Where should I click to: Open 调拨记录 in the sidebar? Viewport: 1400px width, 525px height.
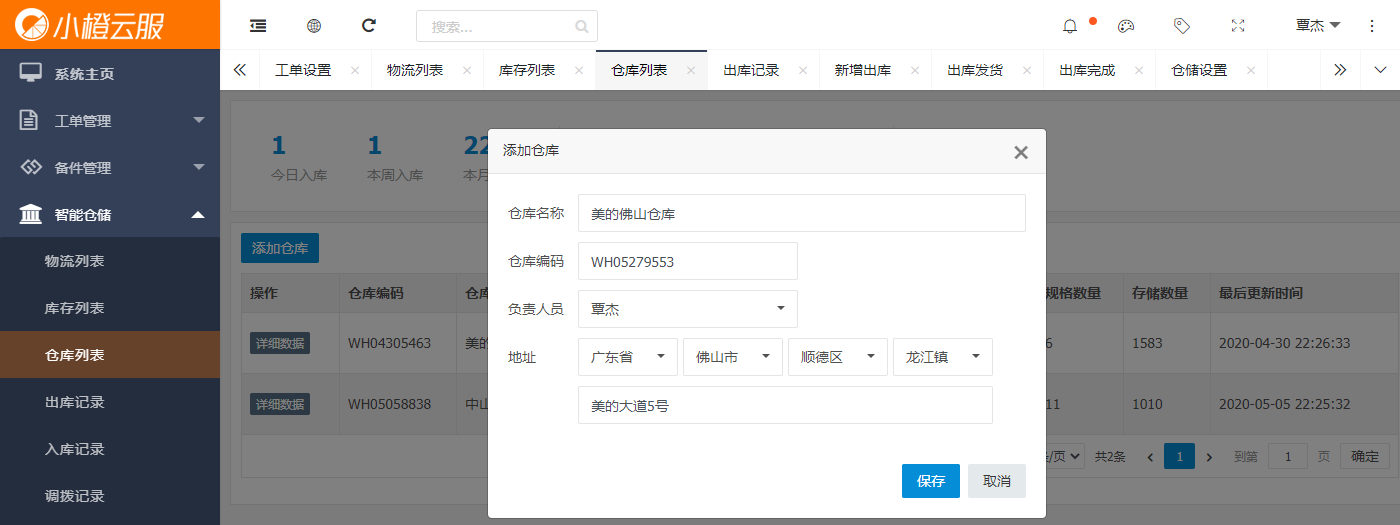[x=110, y=496]
